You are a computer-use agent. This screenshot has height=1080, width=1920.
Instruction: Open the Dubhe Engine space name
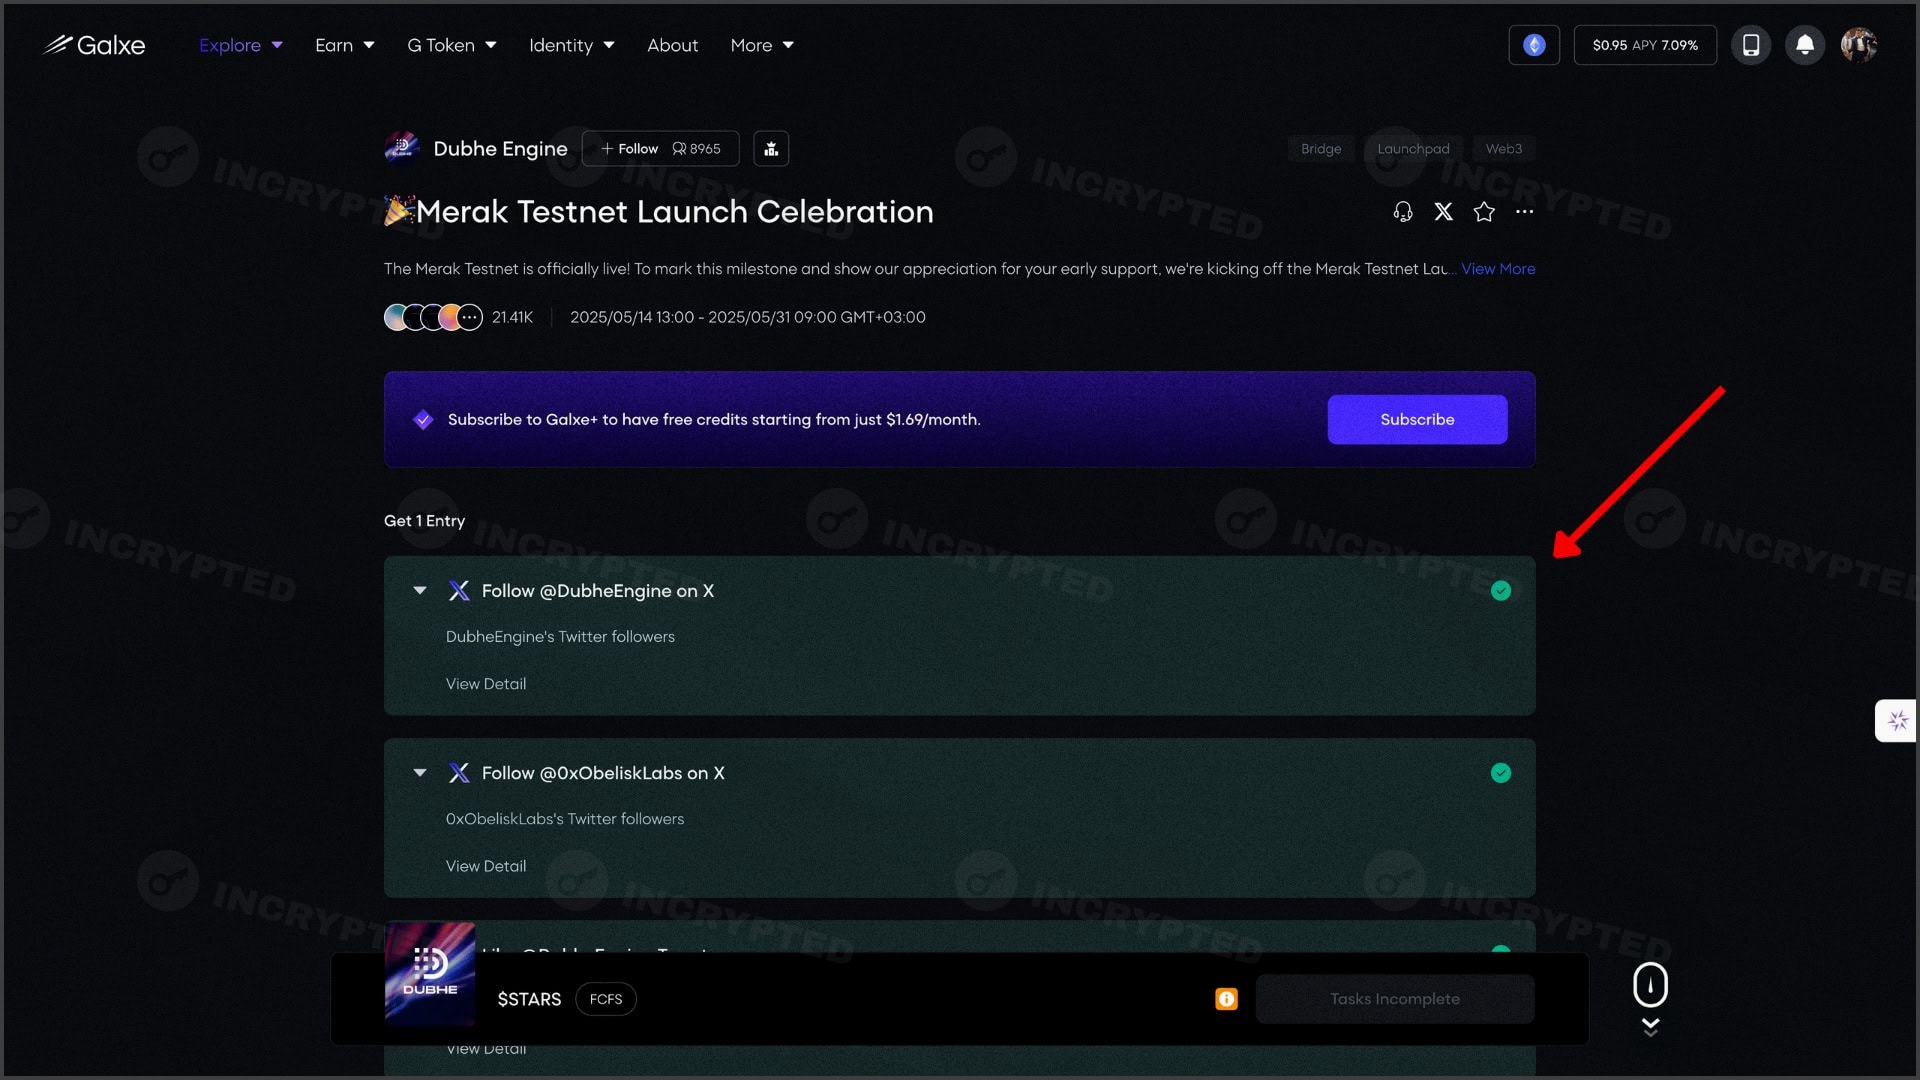(500, 148)
